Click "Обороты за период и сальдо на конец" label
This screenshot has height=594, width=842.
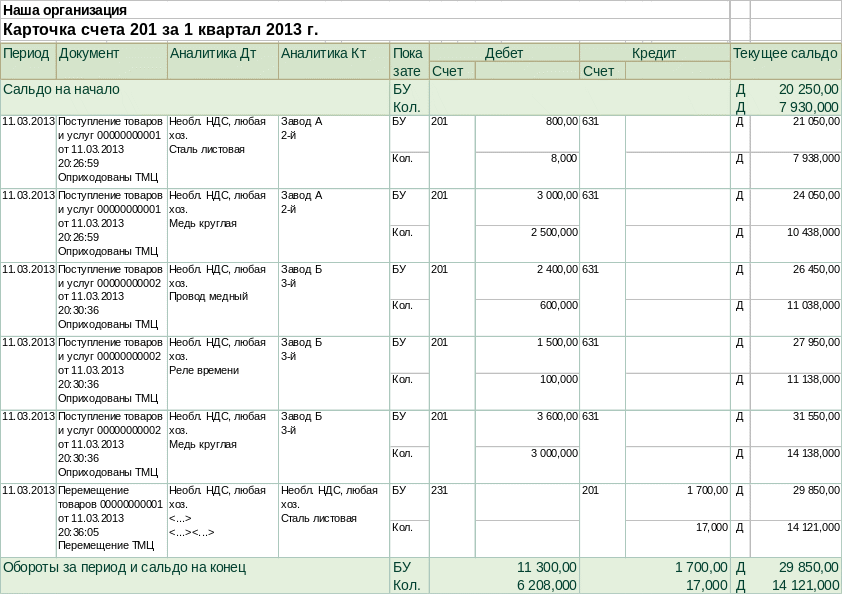coord(125,567)
